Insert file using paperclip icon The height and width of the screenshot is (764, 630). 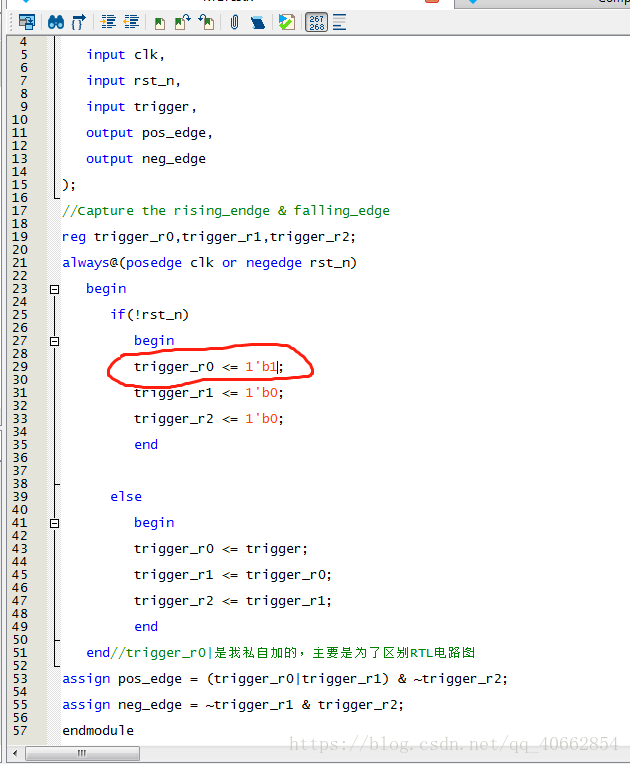234,22
